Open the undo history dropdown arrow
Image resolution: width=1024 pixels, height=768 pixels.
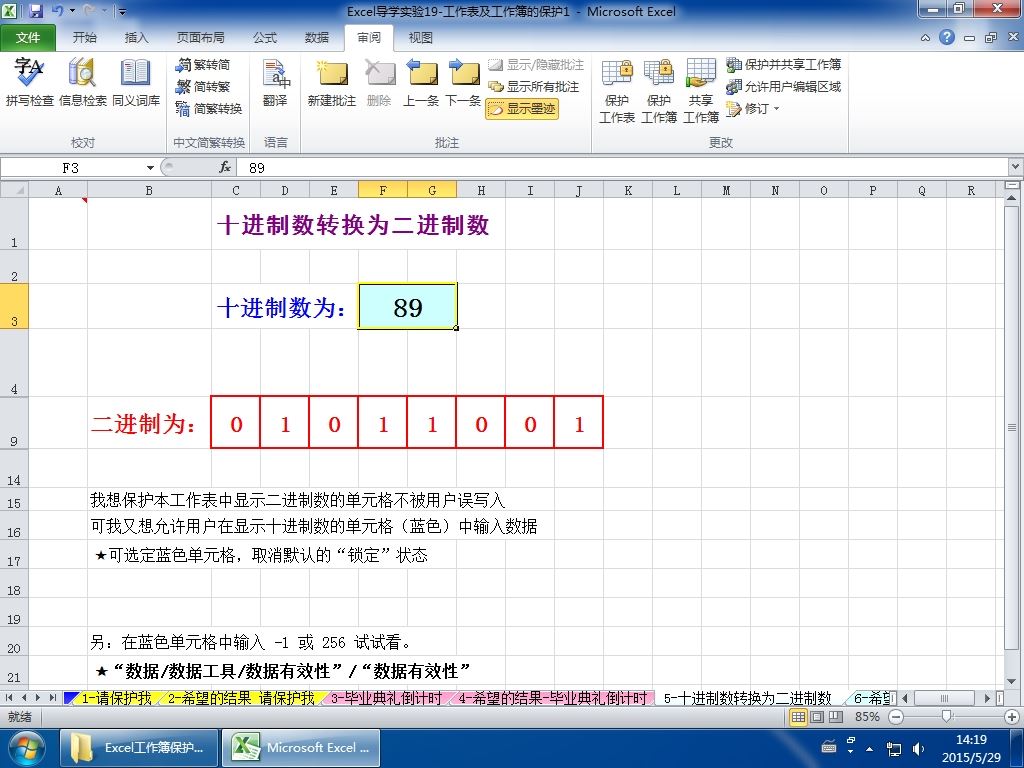click(72, 11)
